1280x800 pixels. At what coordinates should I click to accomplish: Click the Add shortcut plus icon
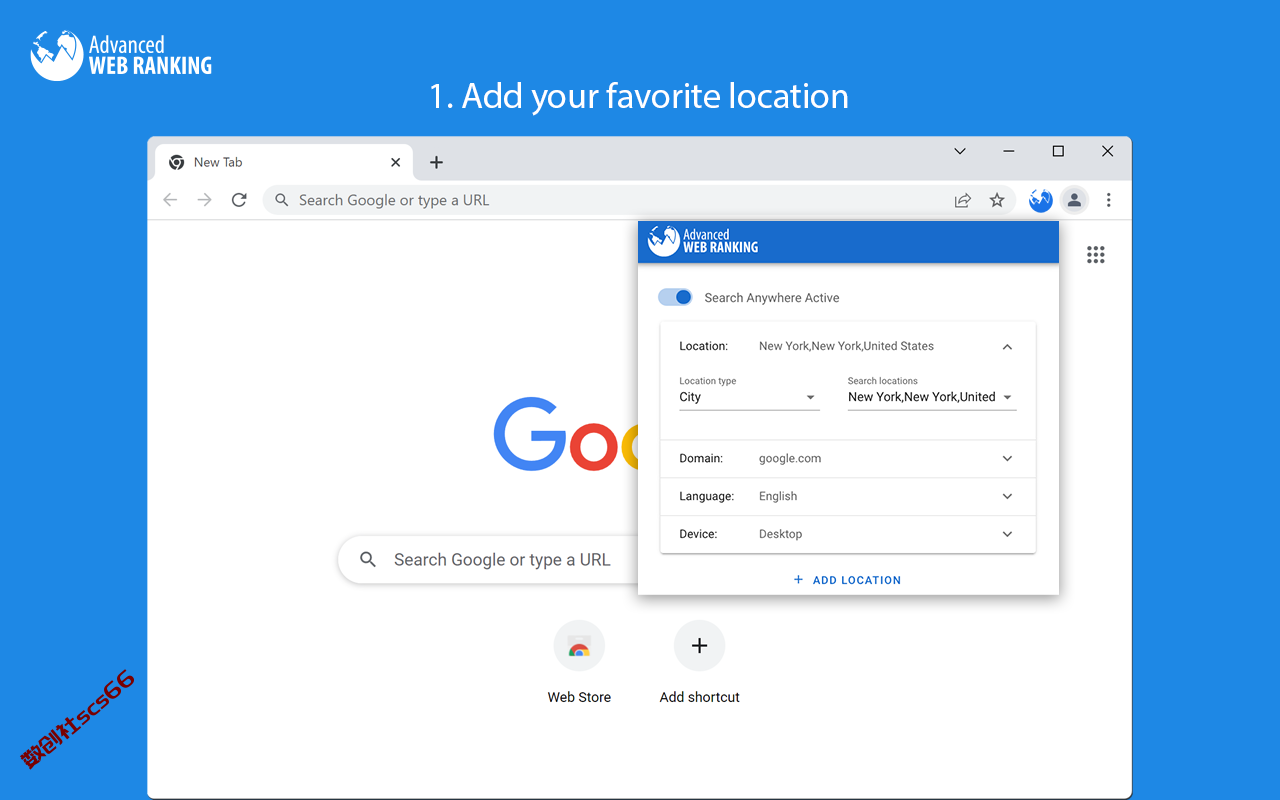tap(699, 646)
